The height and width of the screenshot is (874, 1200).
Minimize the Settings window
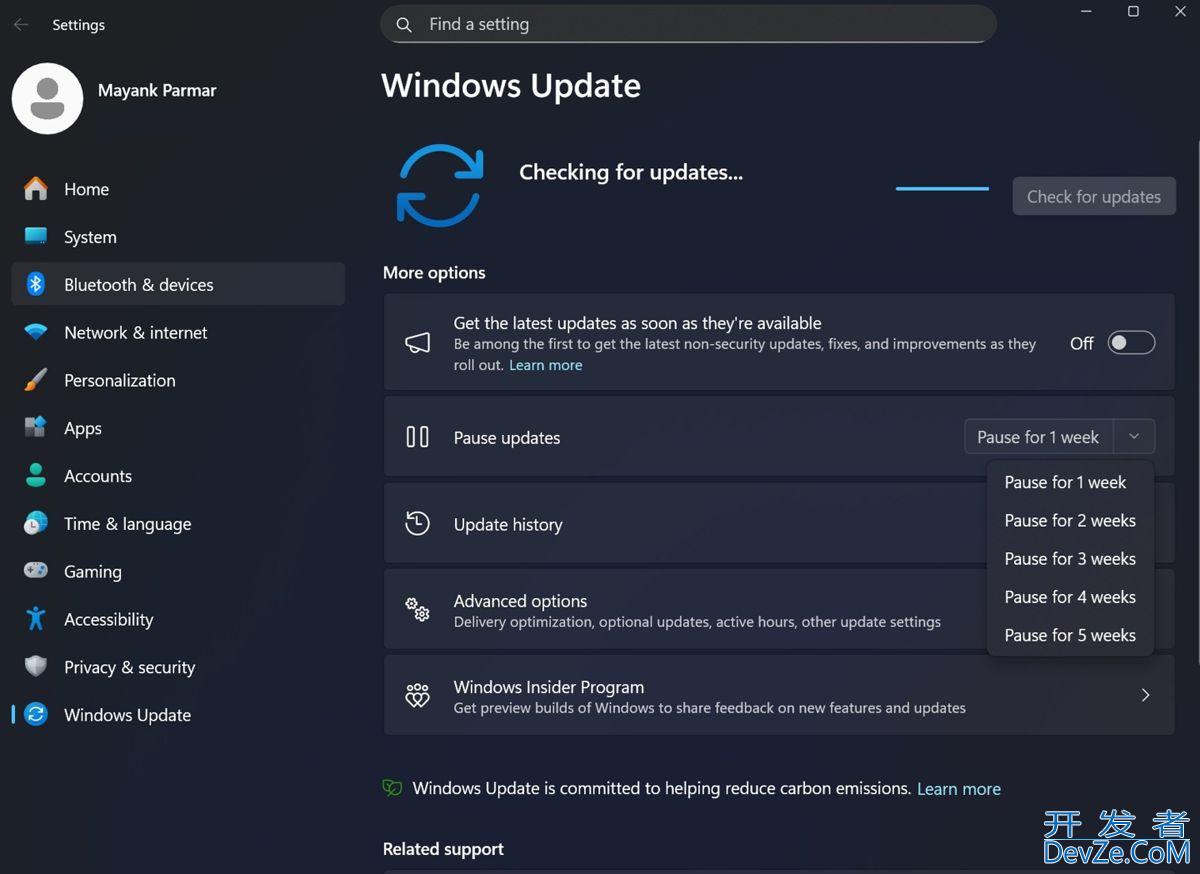1087,11
